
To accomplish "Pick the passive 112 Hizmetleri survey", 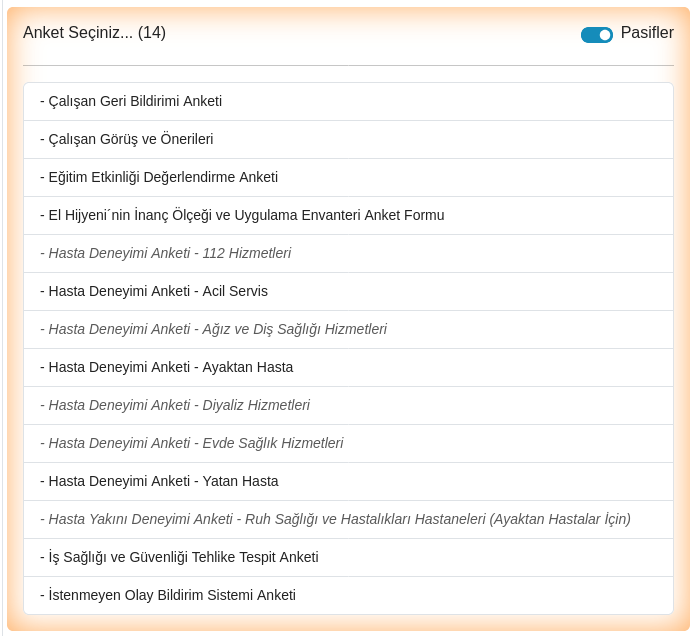I will (x=348, y=253).
